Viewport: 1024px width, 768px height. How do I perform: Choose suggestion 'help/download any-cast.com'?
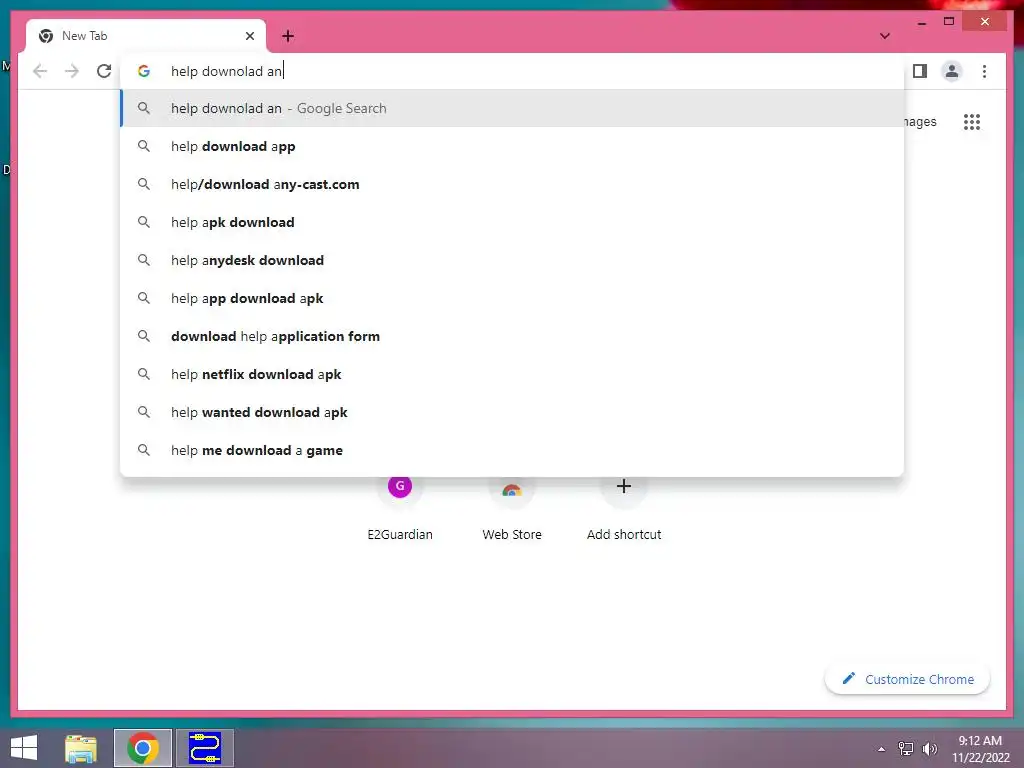coord(512,184)
